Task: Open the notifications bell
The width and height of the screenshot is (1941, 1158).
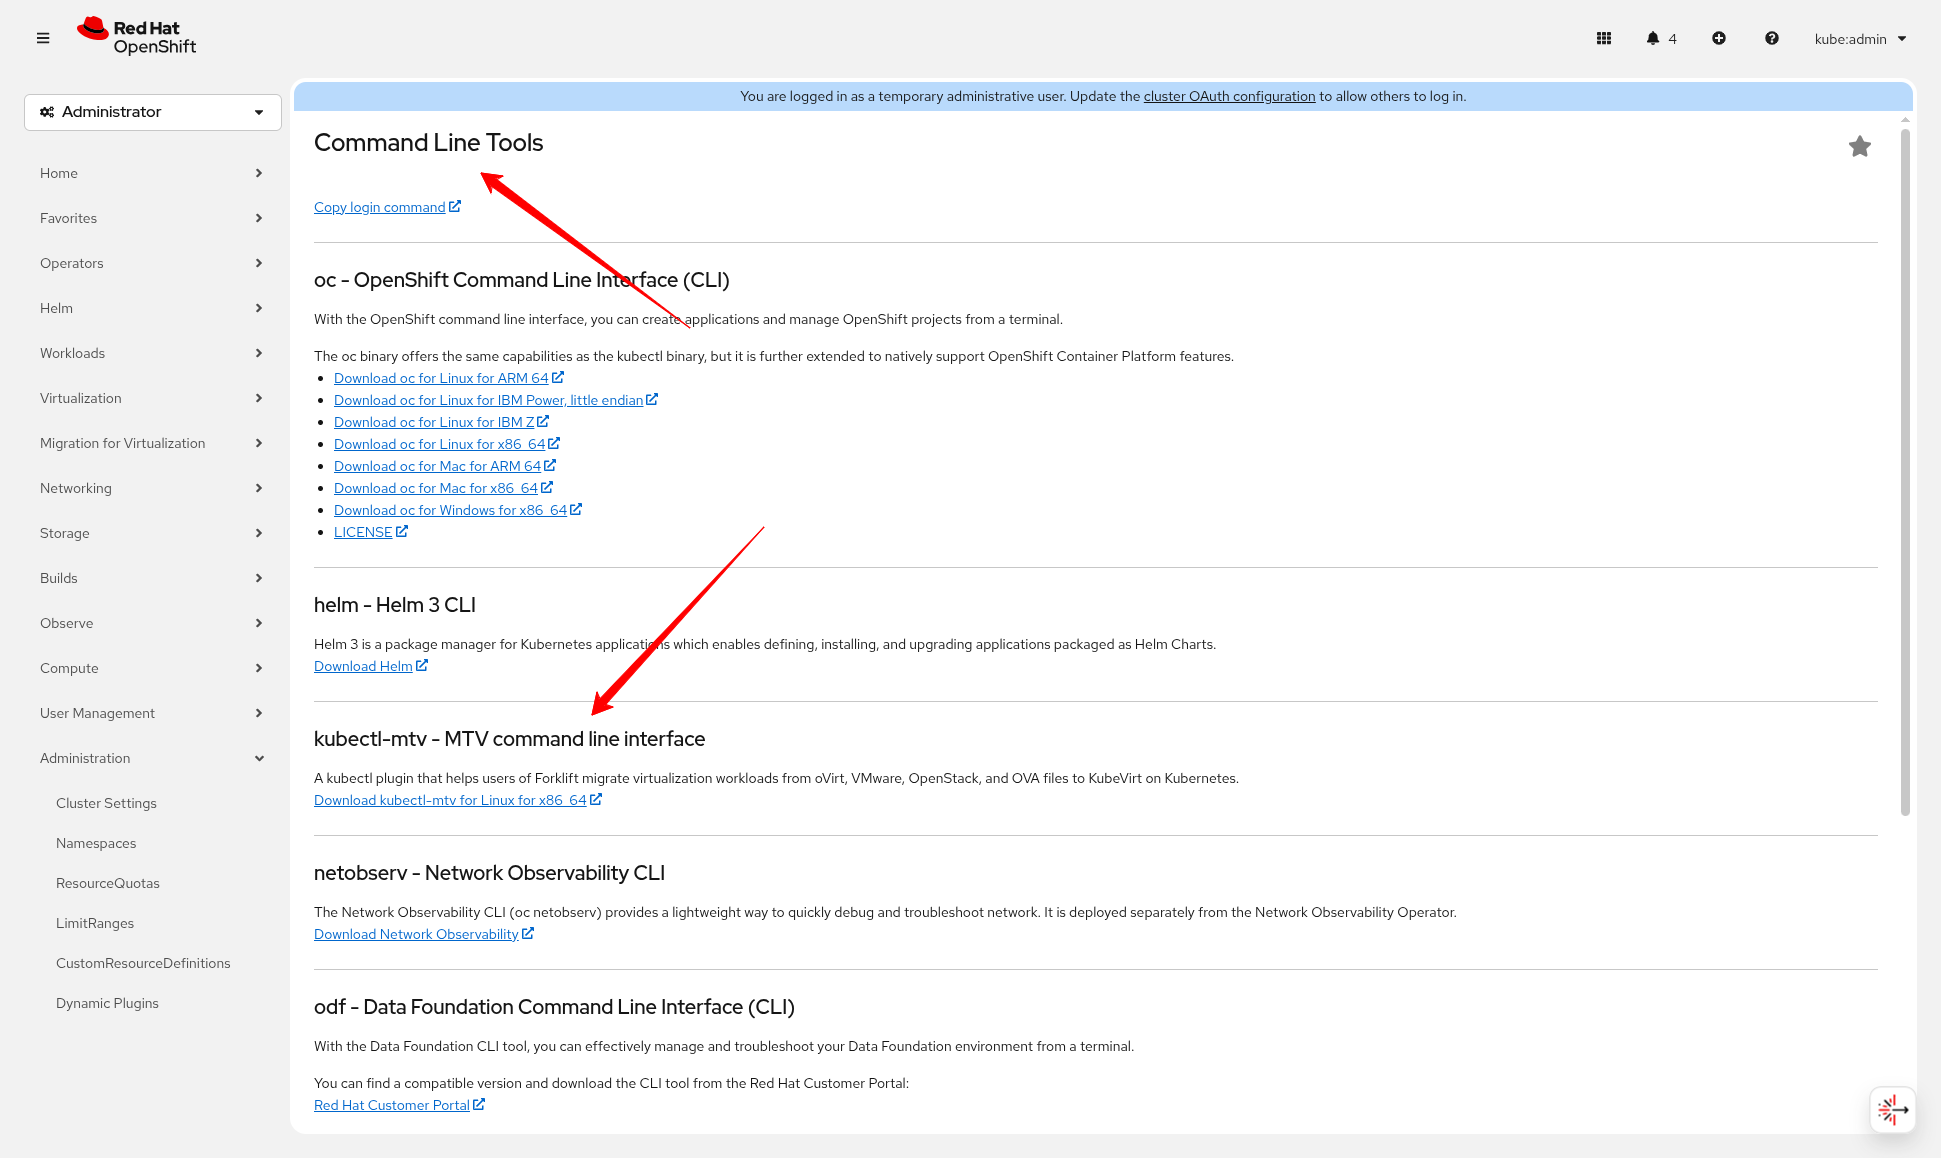Action: [1653, 38]
